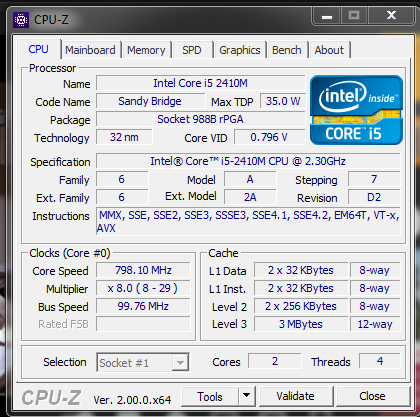Click the Core Speed value 798.10 MHz

pyautogui.click(x=143, y=270)
